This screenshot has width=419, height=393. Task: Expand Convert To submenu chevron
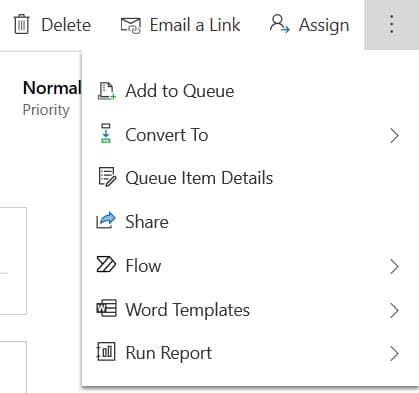[394, 136]
